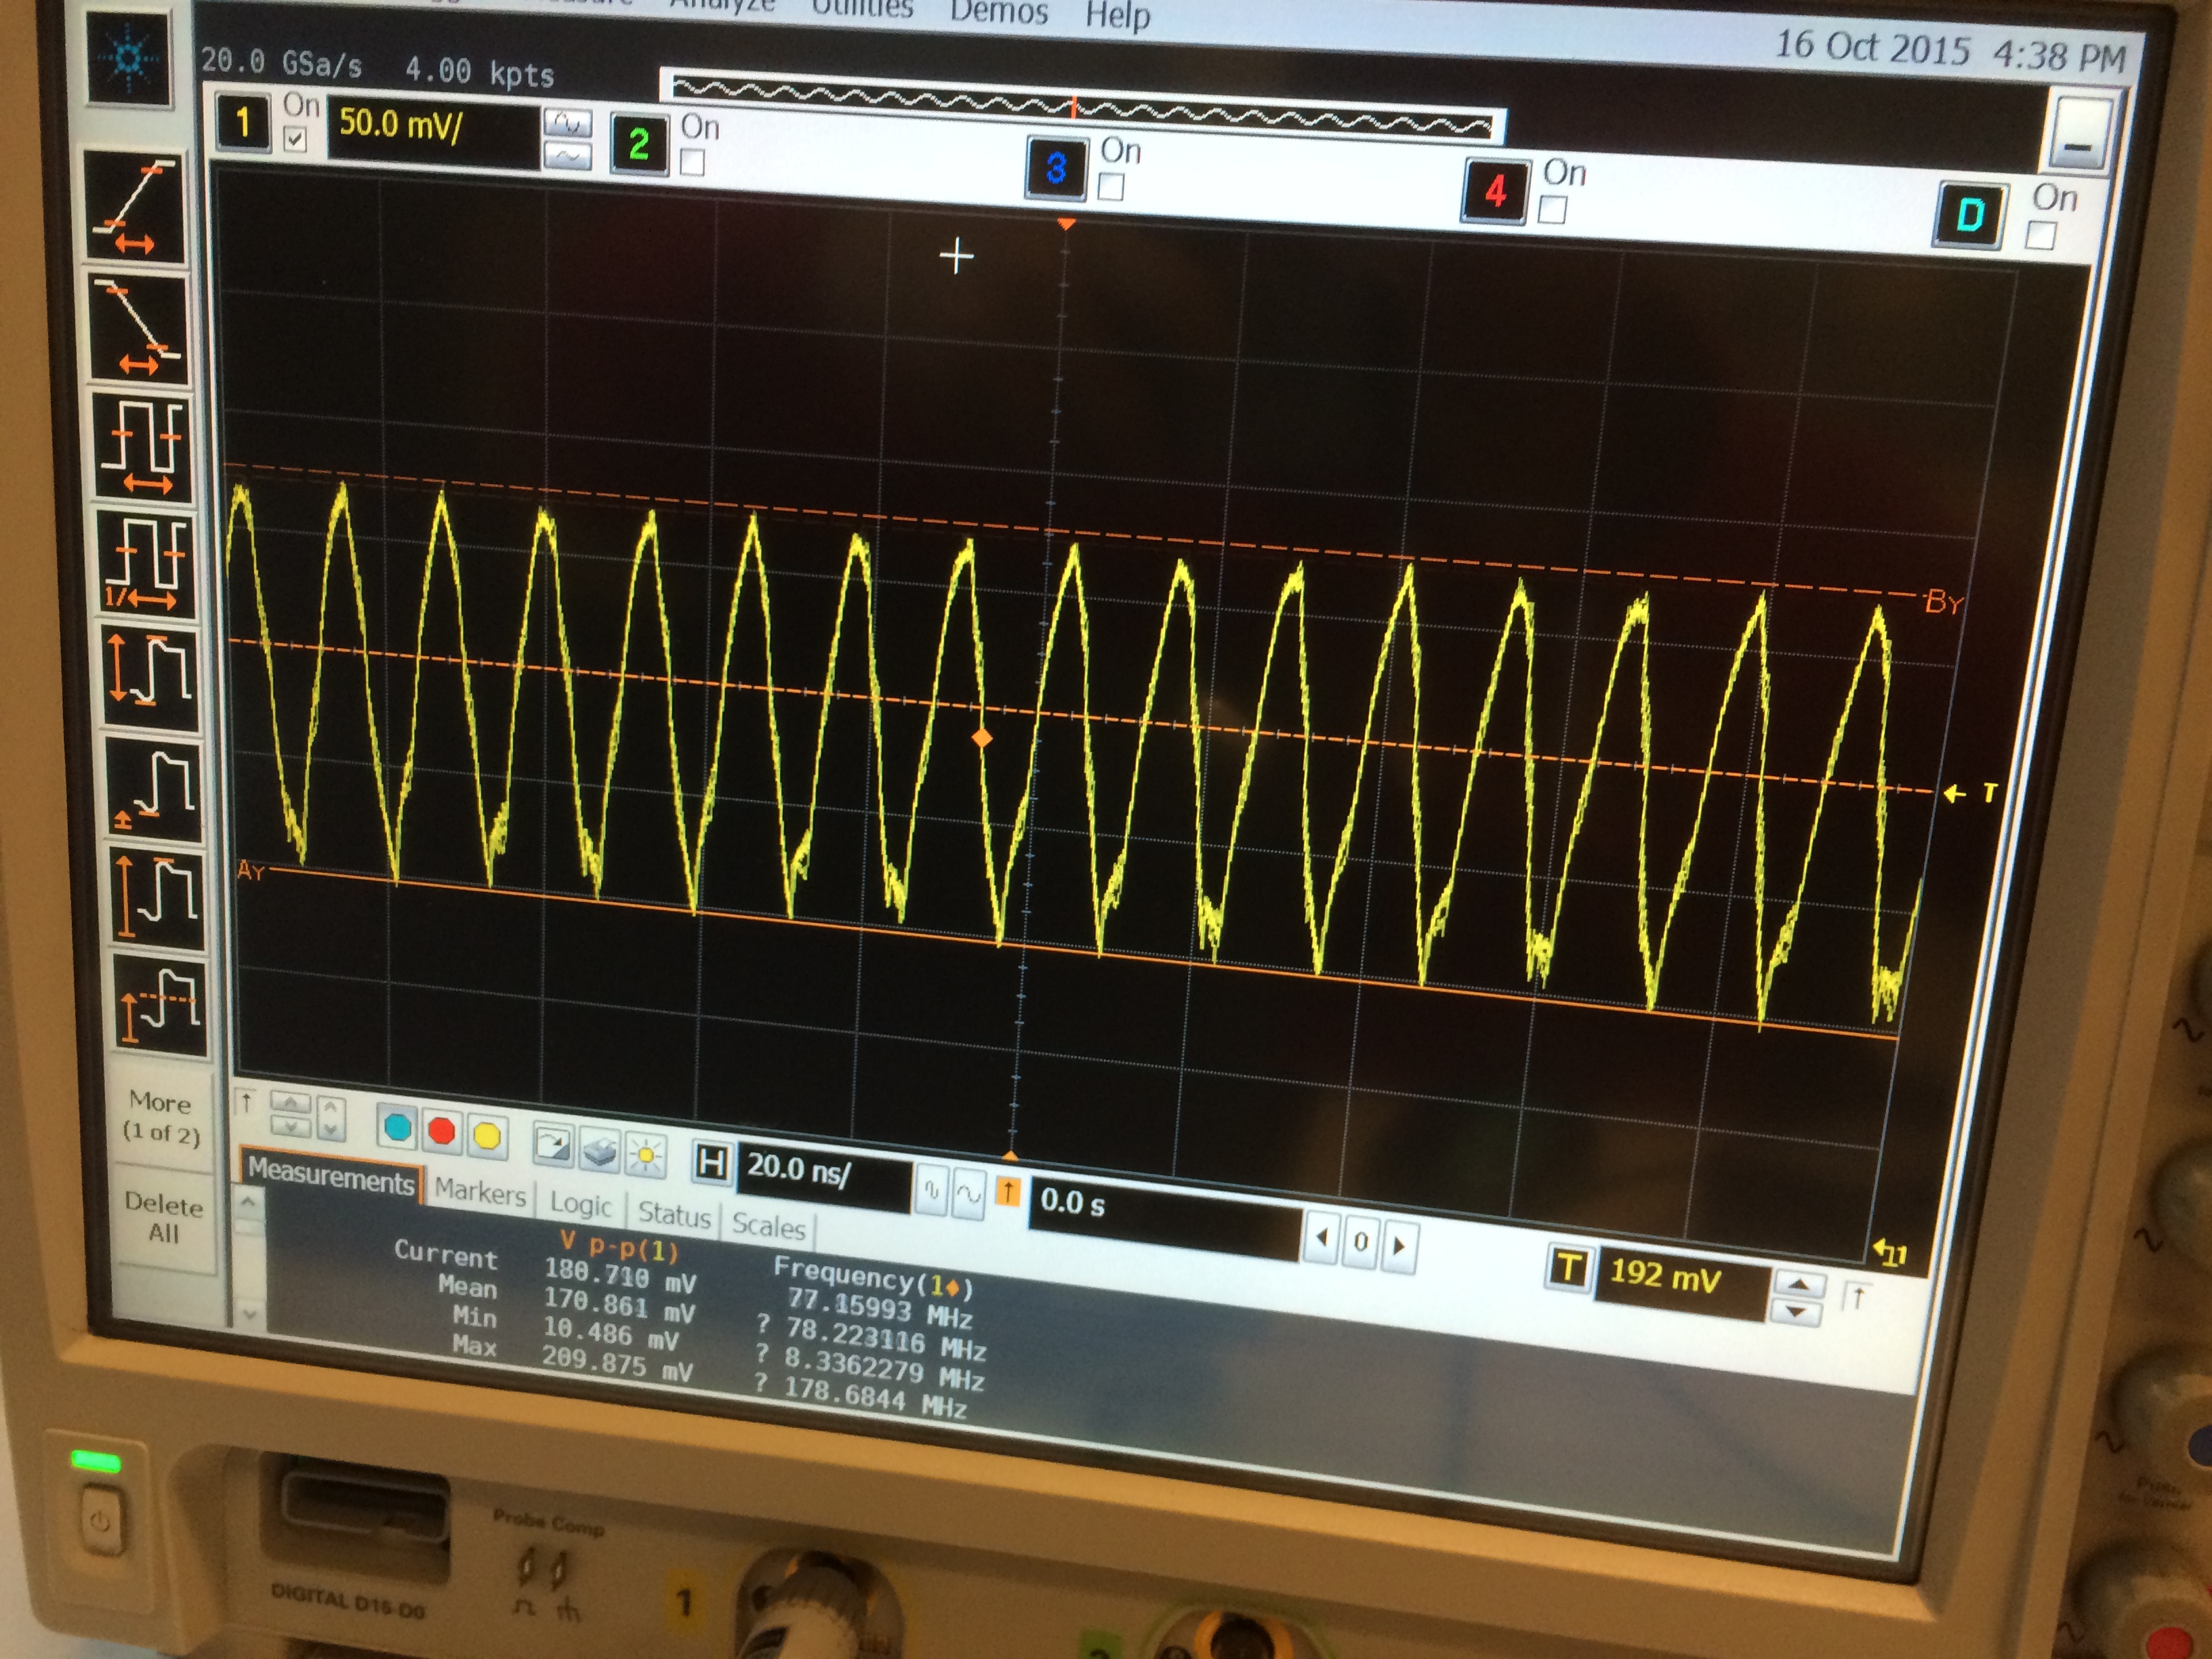Open the Help menu
The height and width of the screenshot is (1659, 2212).
tap(1117, 15)
